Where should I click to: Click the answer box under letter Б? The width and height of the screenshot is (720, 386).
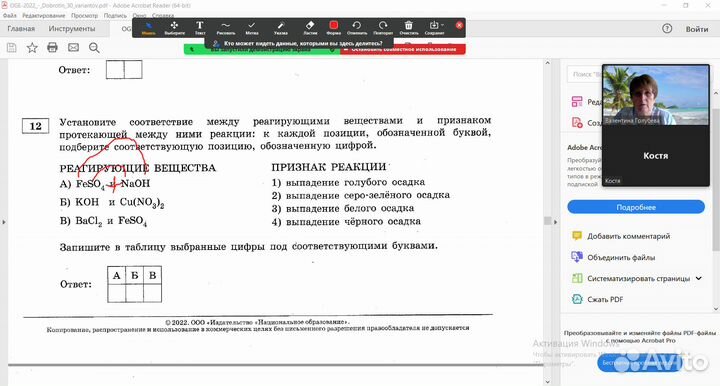coord(135,293)
